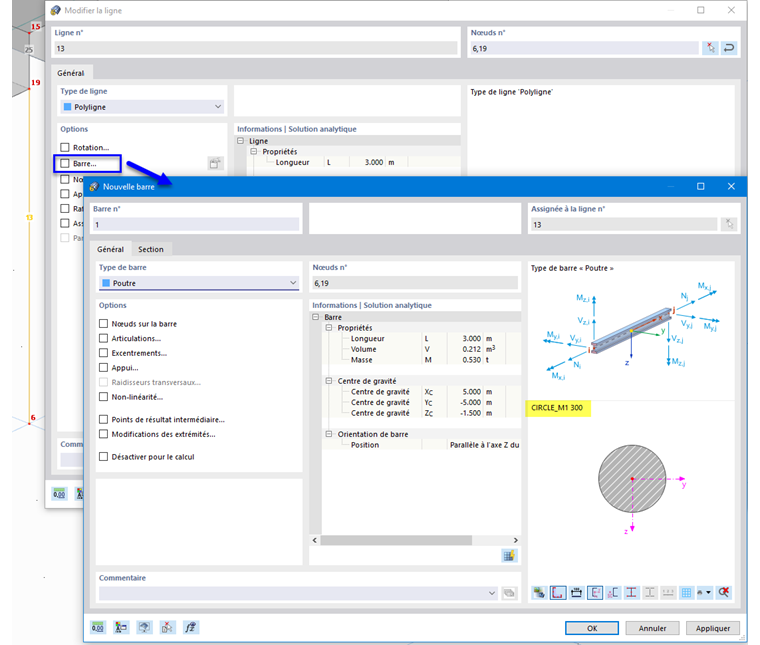The image size is (760, 645).
Task: Click the Ligne n° field showing 13
Action: pyautogui.click(x=256, y=47)
